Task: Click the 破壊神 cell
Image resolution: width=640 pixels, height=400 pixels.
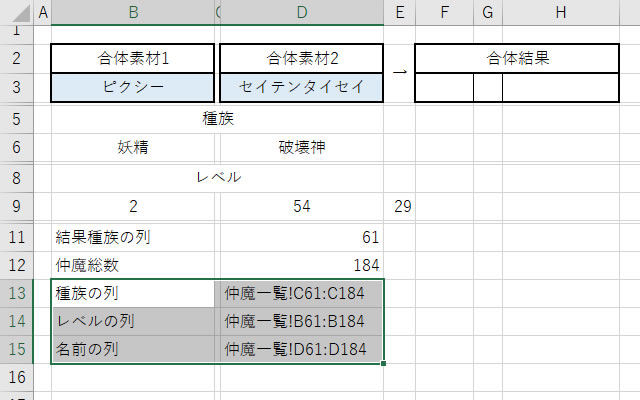Action: [302, 147]
